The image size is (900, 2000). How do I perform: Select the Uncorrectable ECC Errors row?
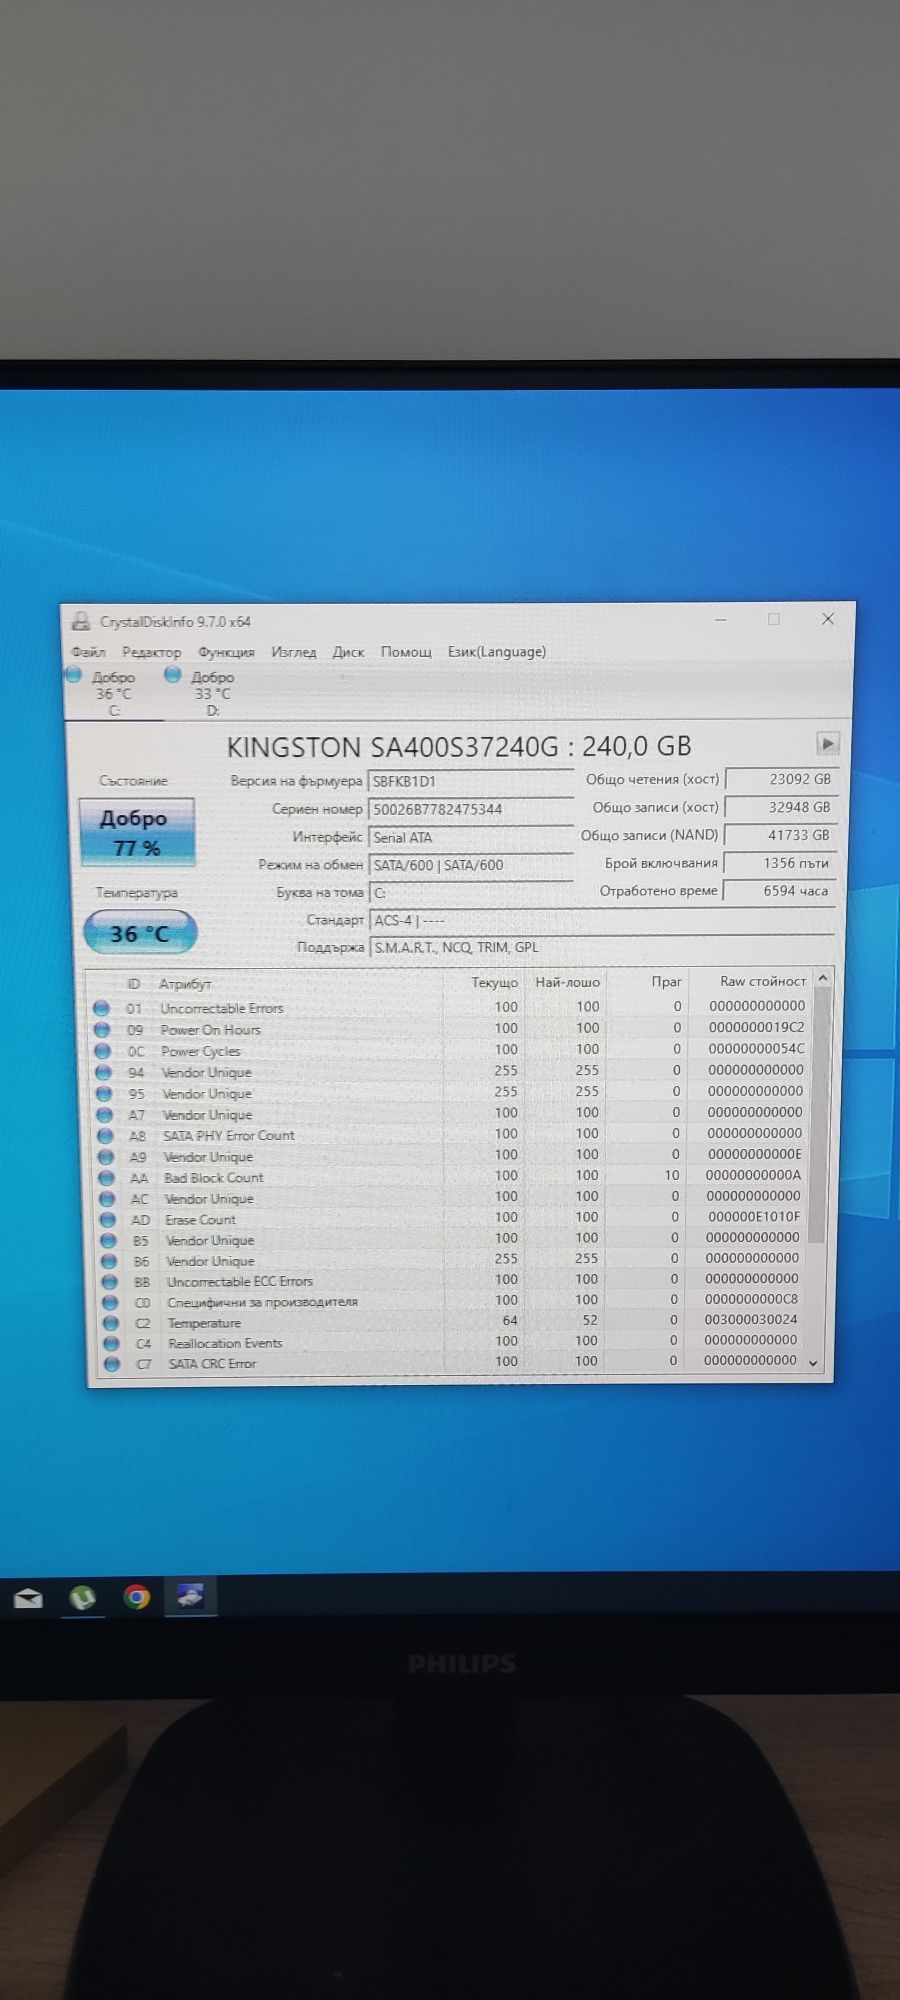click(x=452, y=1280)
